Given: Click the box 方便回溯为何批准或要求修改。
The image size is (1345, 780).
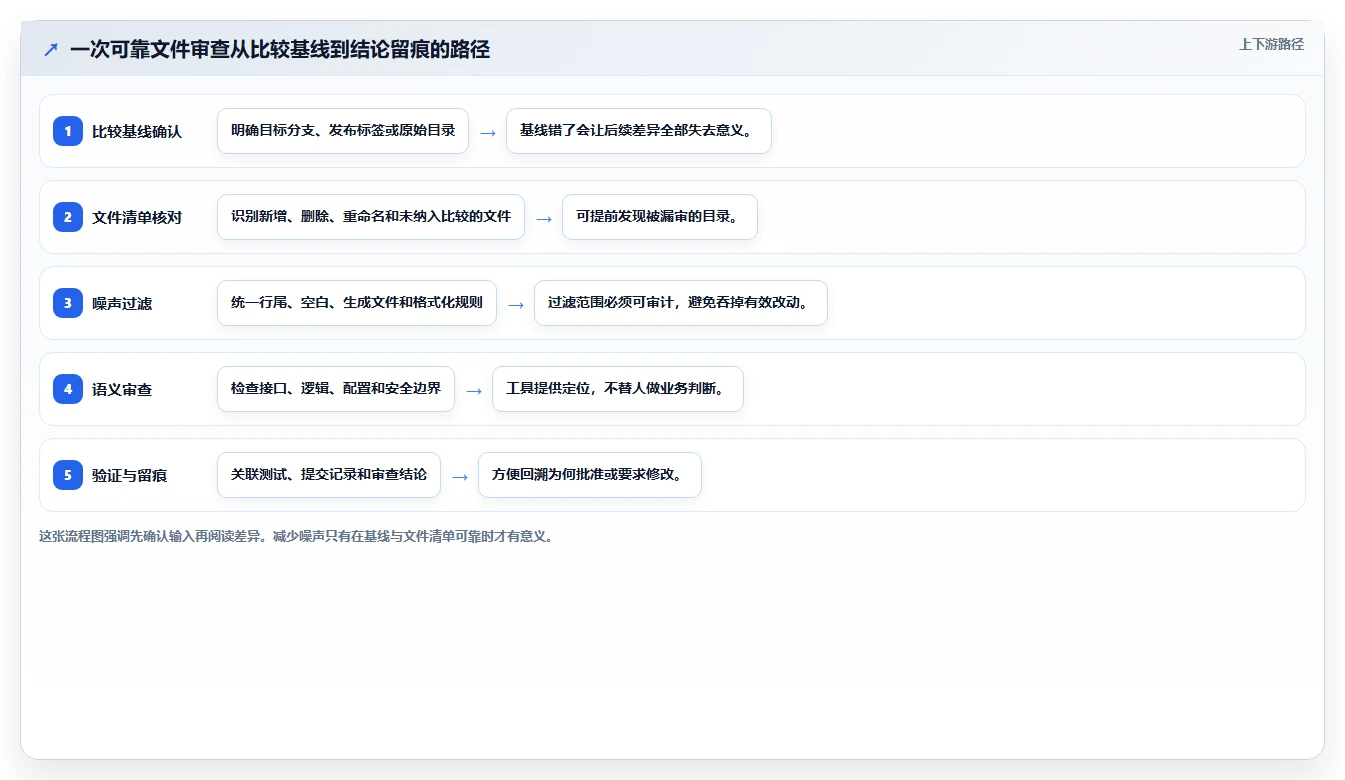Looking at the screenshot, I should pyautogui.click(x=590, y=475).
